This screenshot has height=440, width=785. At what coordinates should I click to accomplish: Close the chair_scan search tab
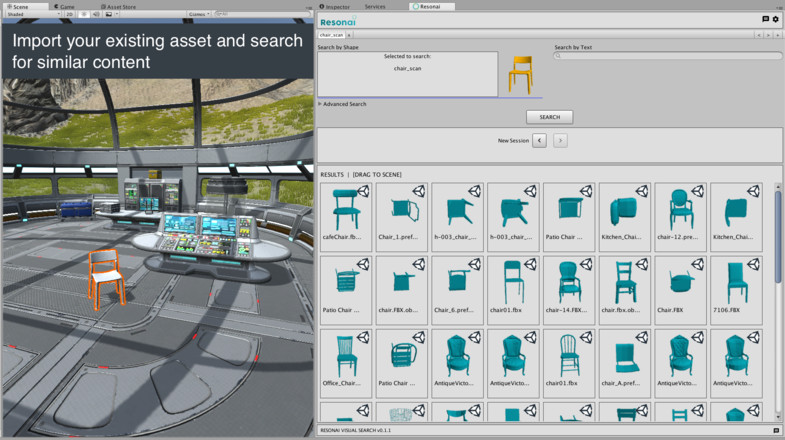tap(349, 35)
